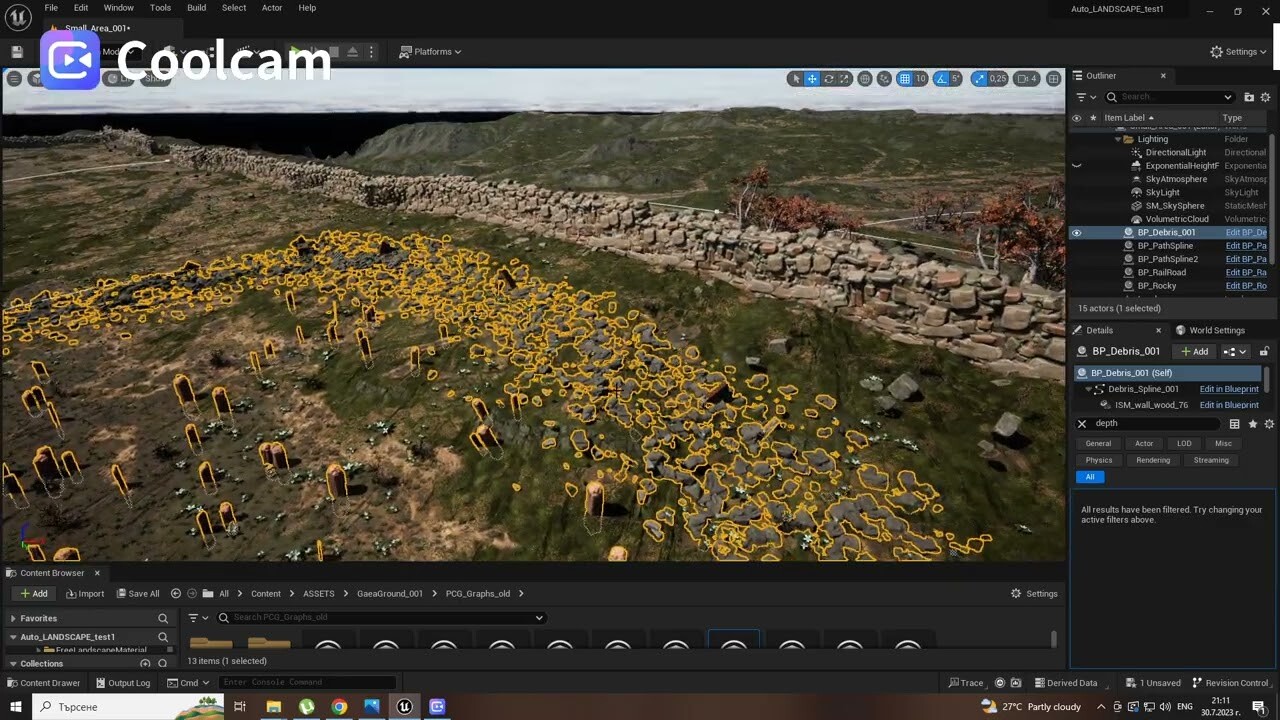Click the favorites star icon in Details
This screenshot has height=720, width=1280.
click(x=1252, y=424)
